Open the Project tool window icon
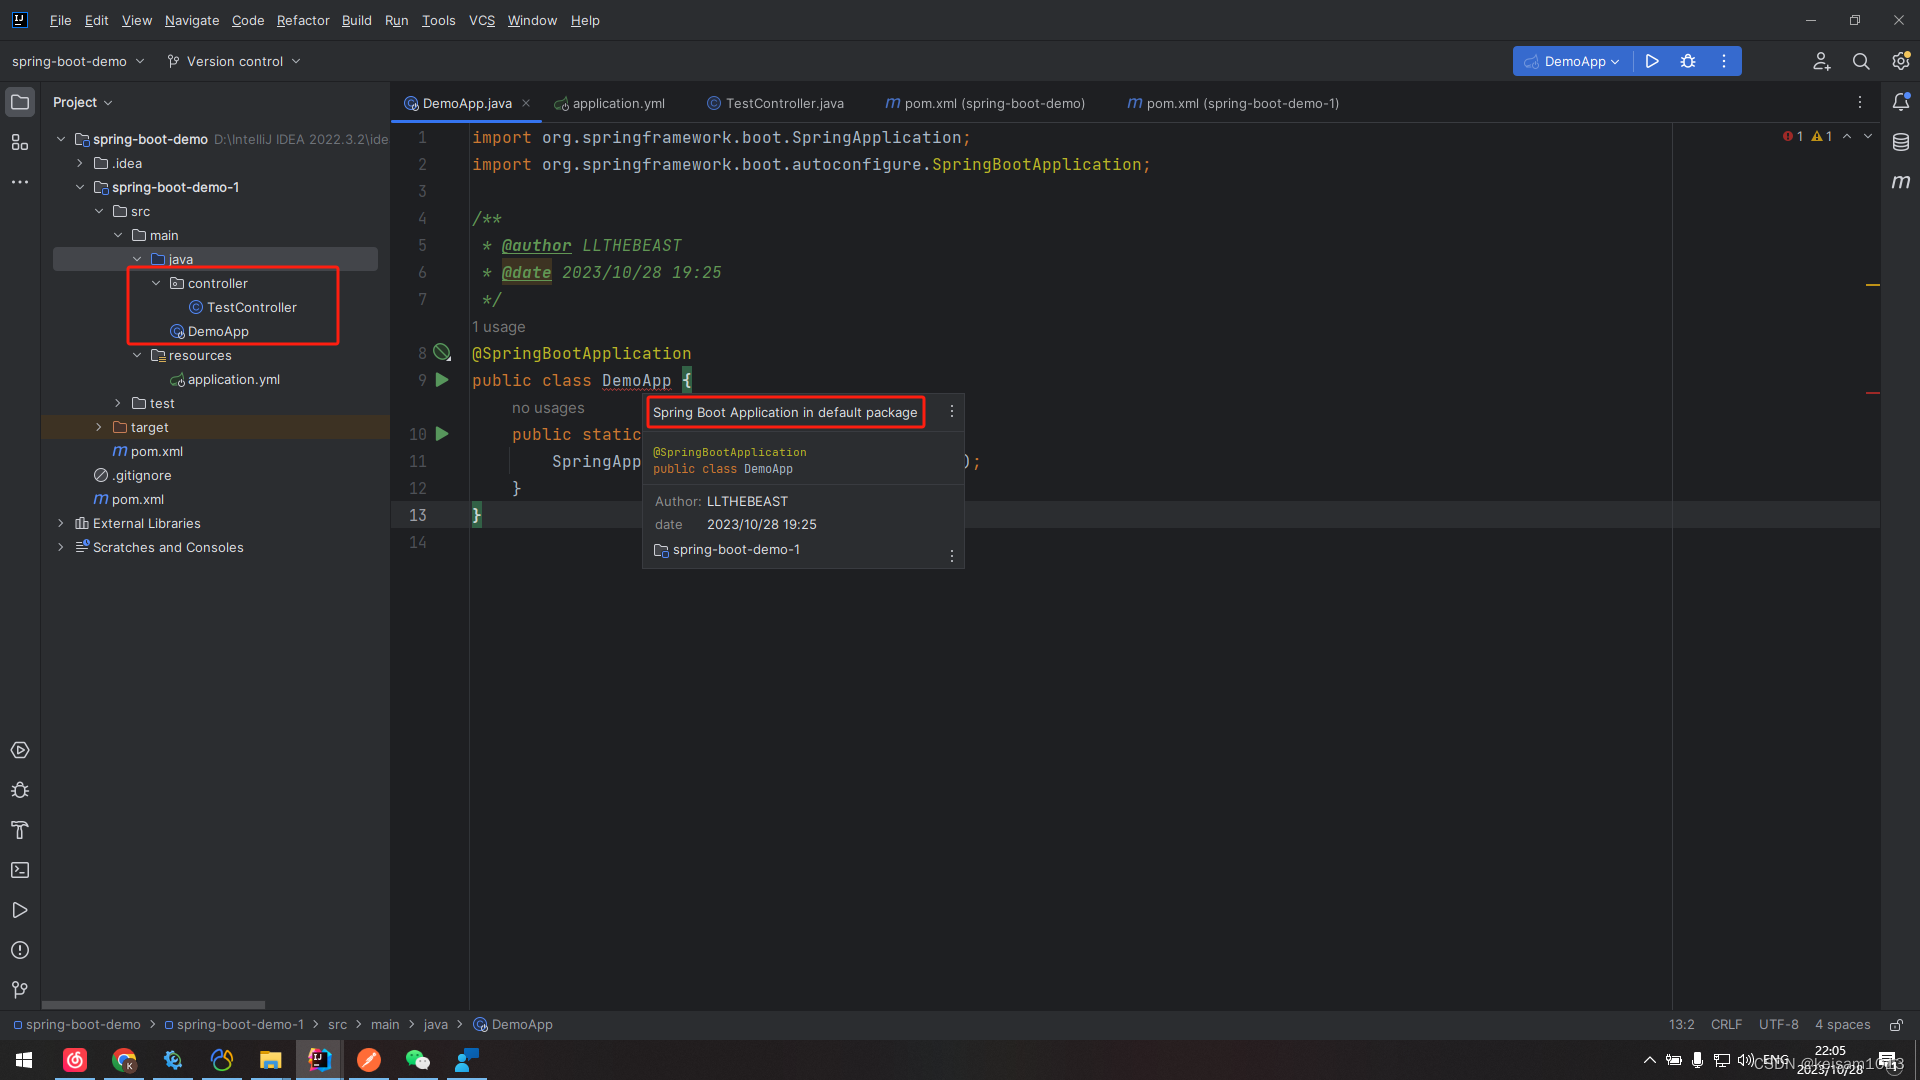Image resolution: width=1920 pixels, height=1080 pixels. point(20,102)
